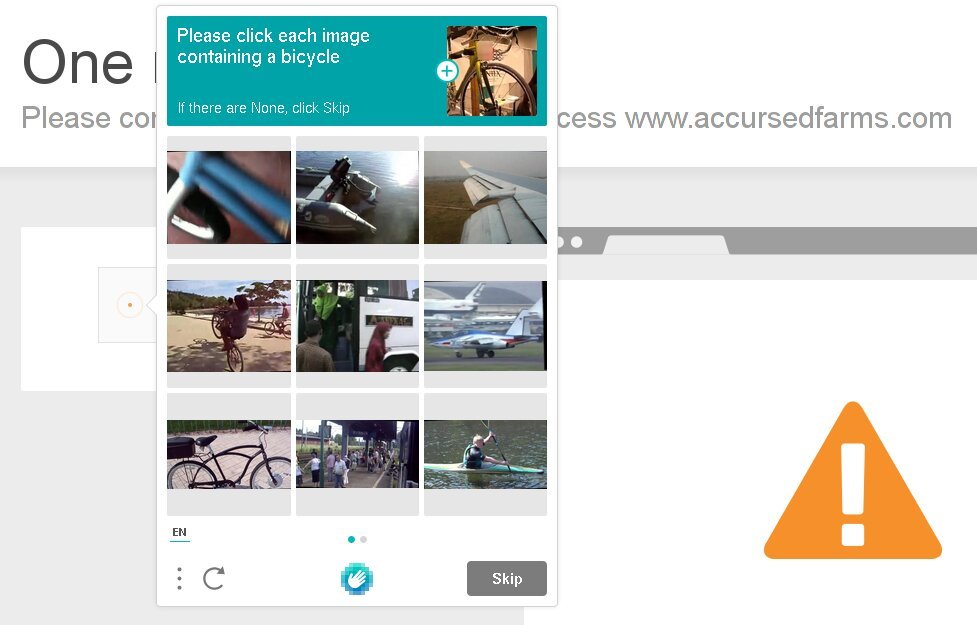Select the second gray pagination dot

point(363,540)
